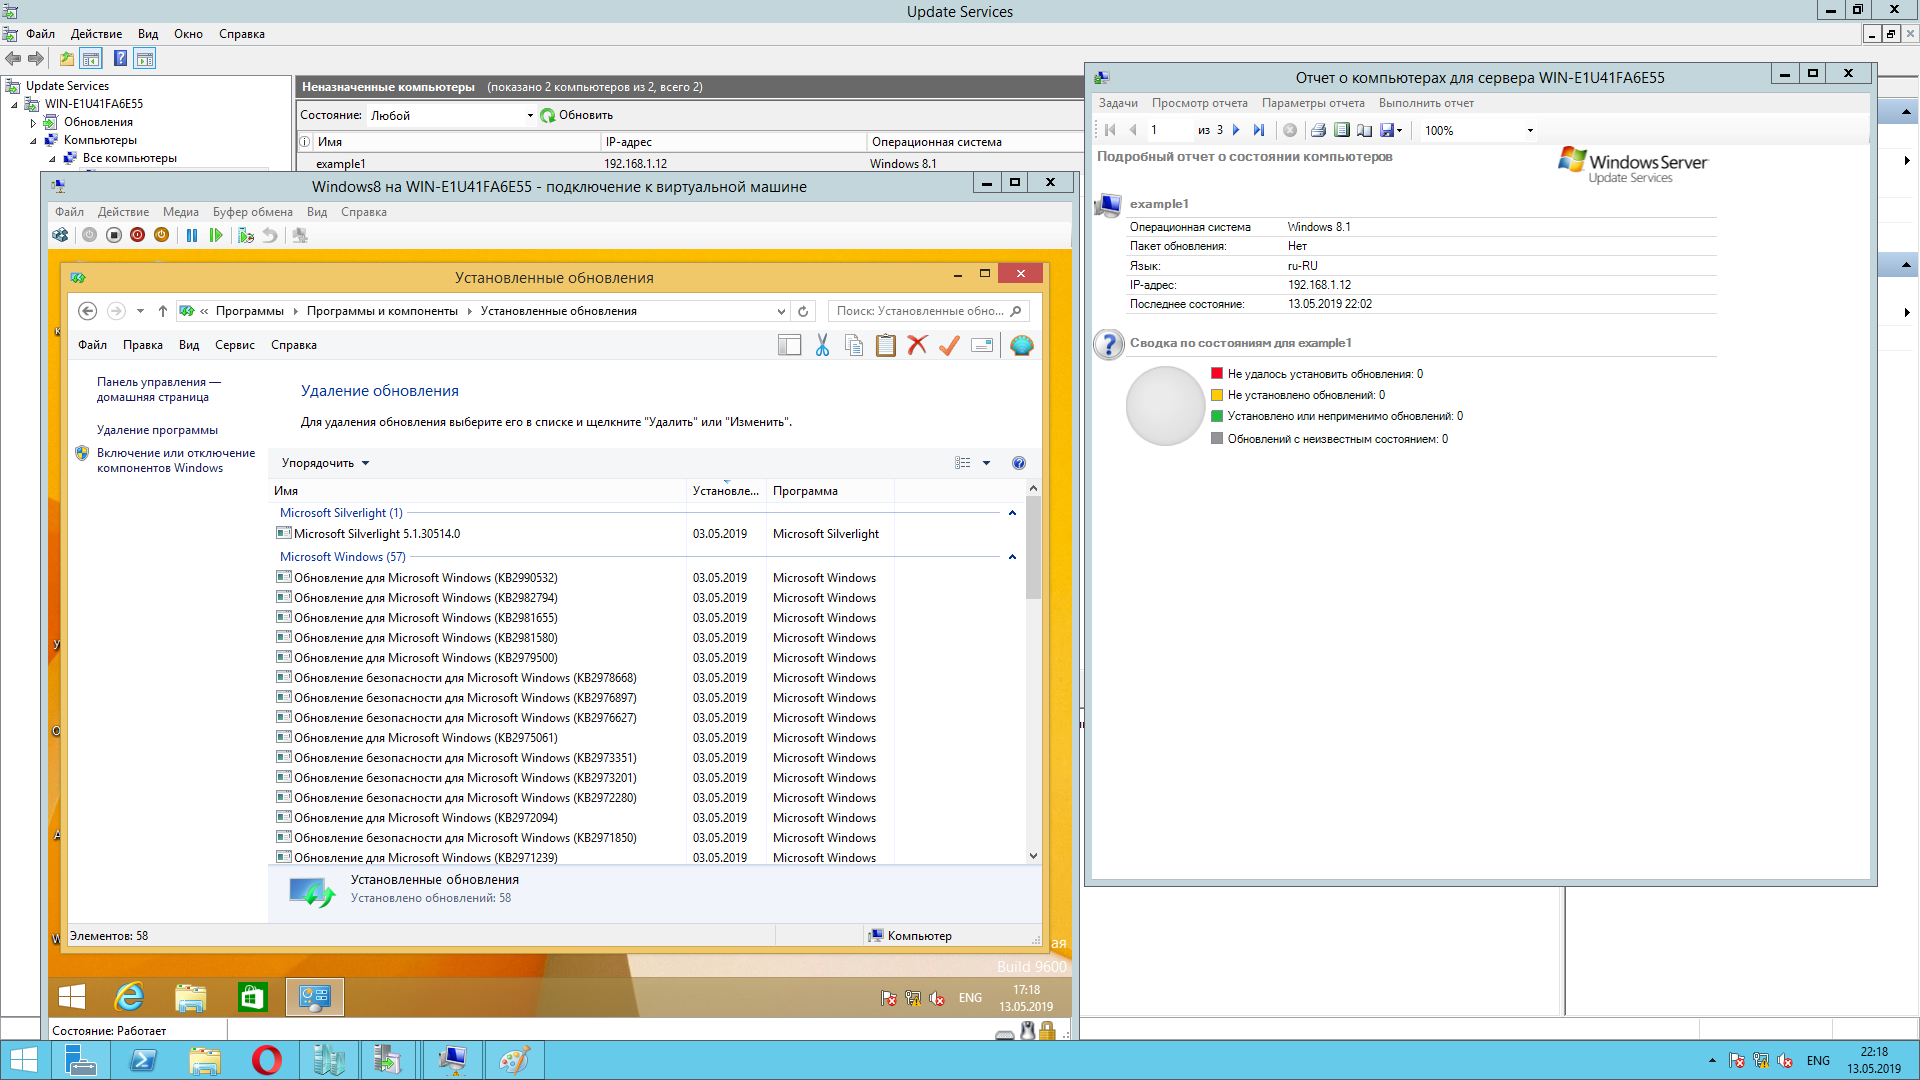Jump to last report page
Screen dimensions: 1920x1080
[x=1259, y=131]
